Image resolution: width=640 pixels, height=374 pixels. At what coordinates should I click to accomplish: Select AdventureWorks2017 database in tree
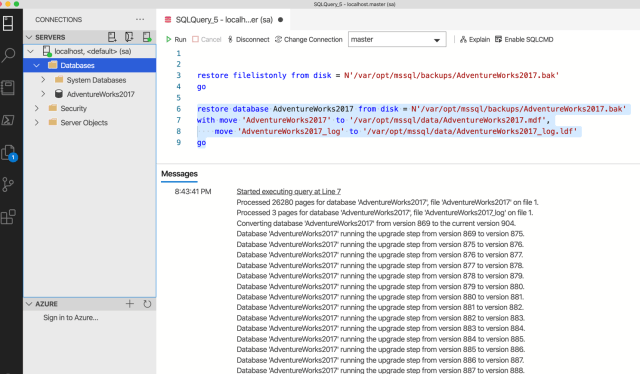pos(90,94)
